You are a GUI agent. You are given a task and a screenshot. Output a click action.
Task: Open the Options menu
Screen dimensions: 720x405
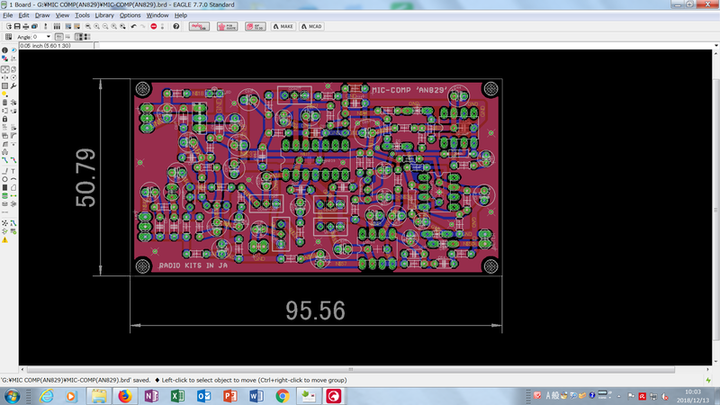click(130, 16)
